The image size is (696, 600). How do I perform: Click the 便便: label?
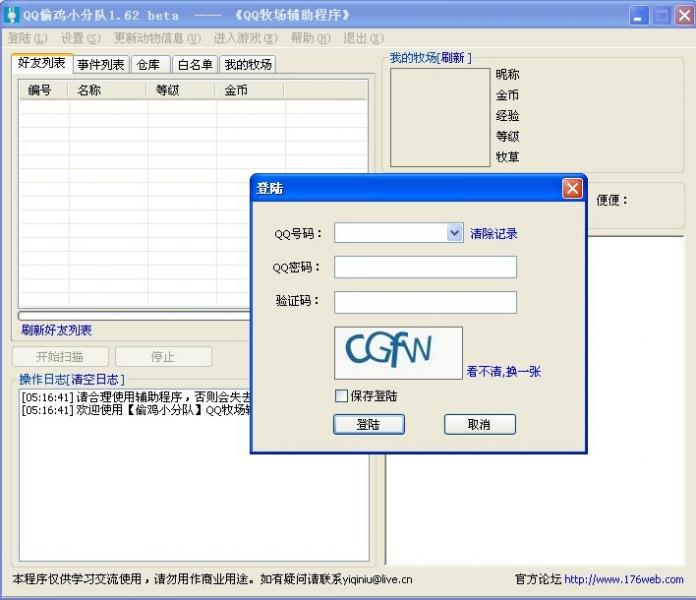[612, 200]
